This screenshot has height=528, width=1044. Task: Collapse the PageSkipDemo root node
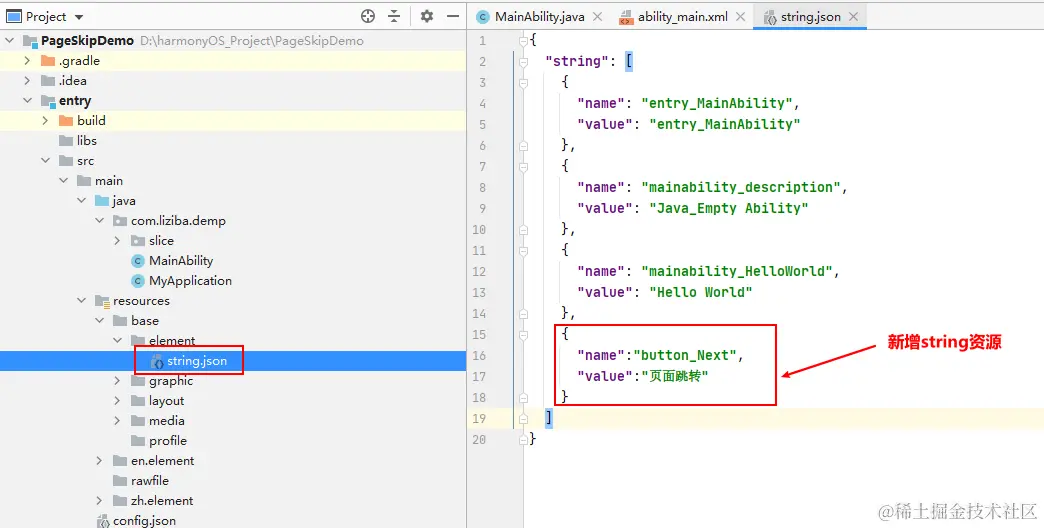click(9, 41)
